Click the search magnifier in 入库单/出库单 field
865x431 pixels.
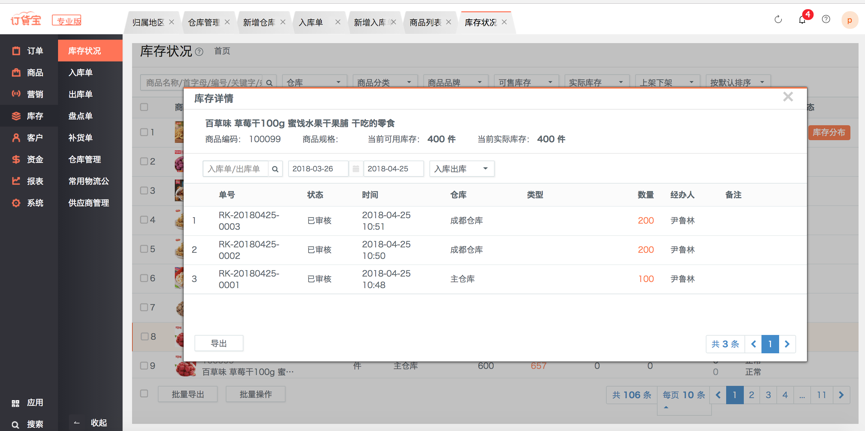(x=275, y=169)
